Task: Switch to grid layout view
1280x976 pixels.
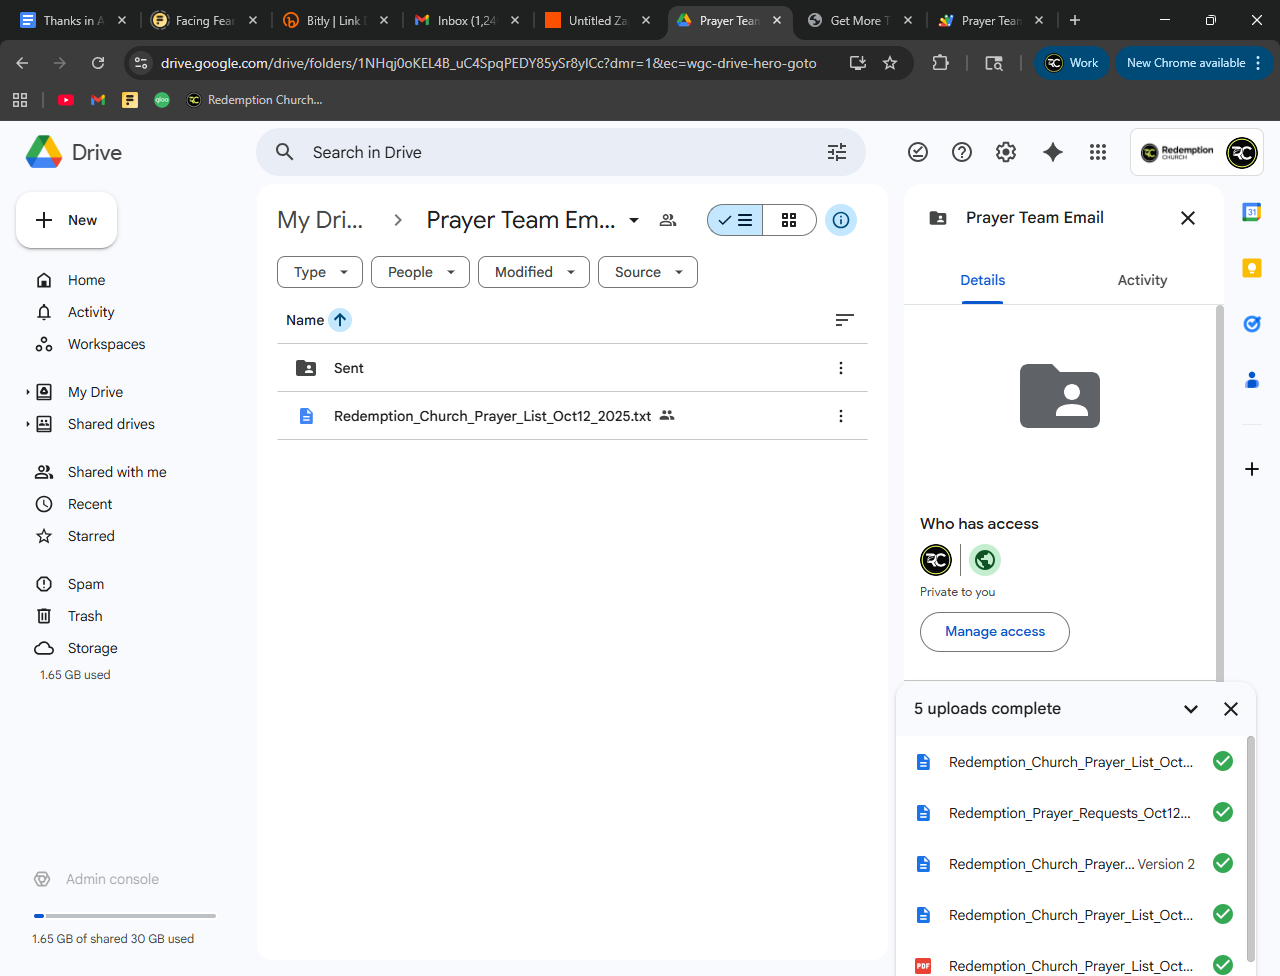Action: click(789, 220)
